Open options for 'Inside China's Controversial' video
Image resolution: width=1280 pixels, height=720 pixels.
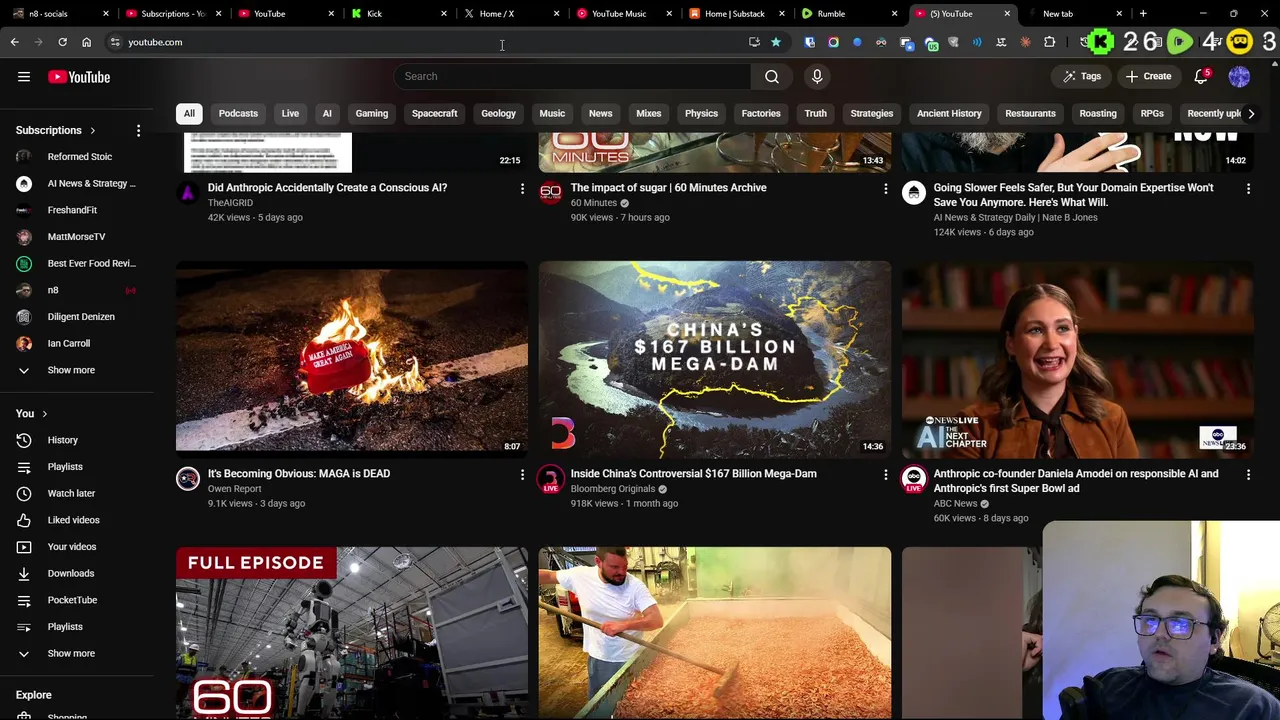(x=885, y=474)
